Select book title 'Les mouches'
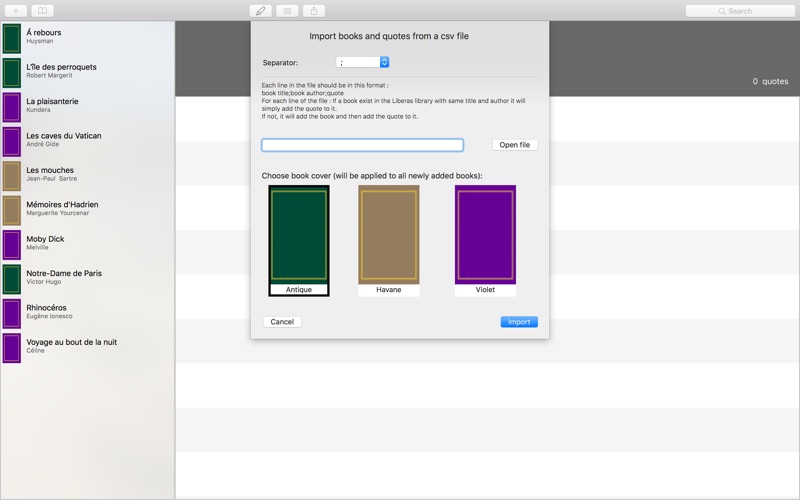This screenshot has width=800, height=500. [x=50, y=170]
